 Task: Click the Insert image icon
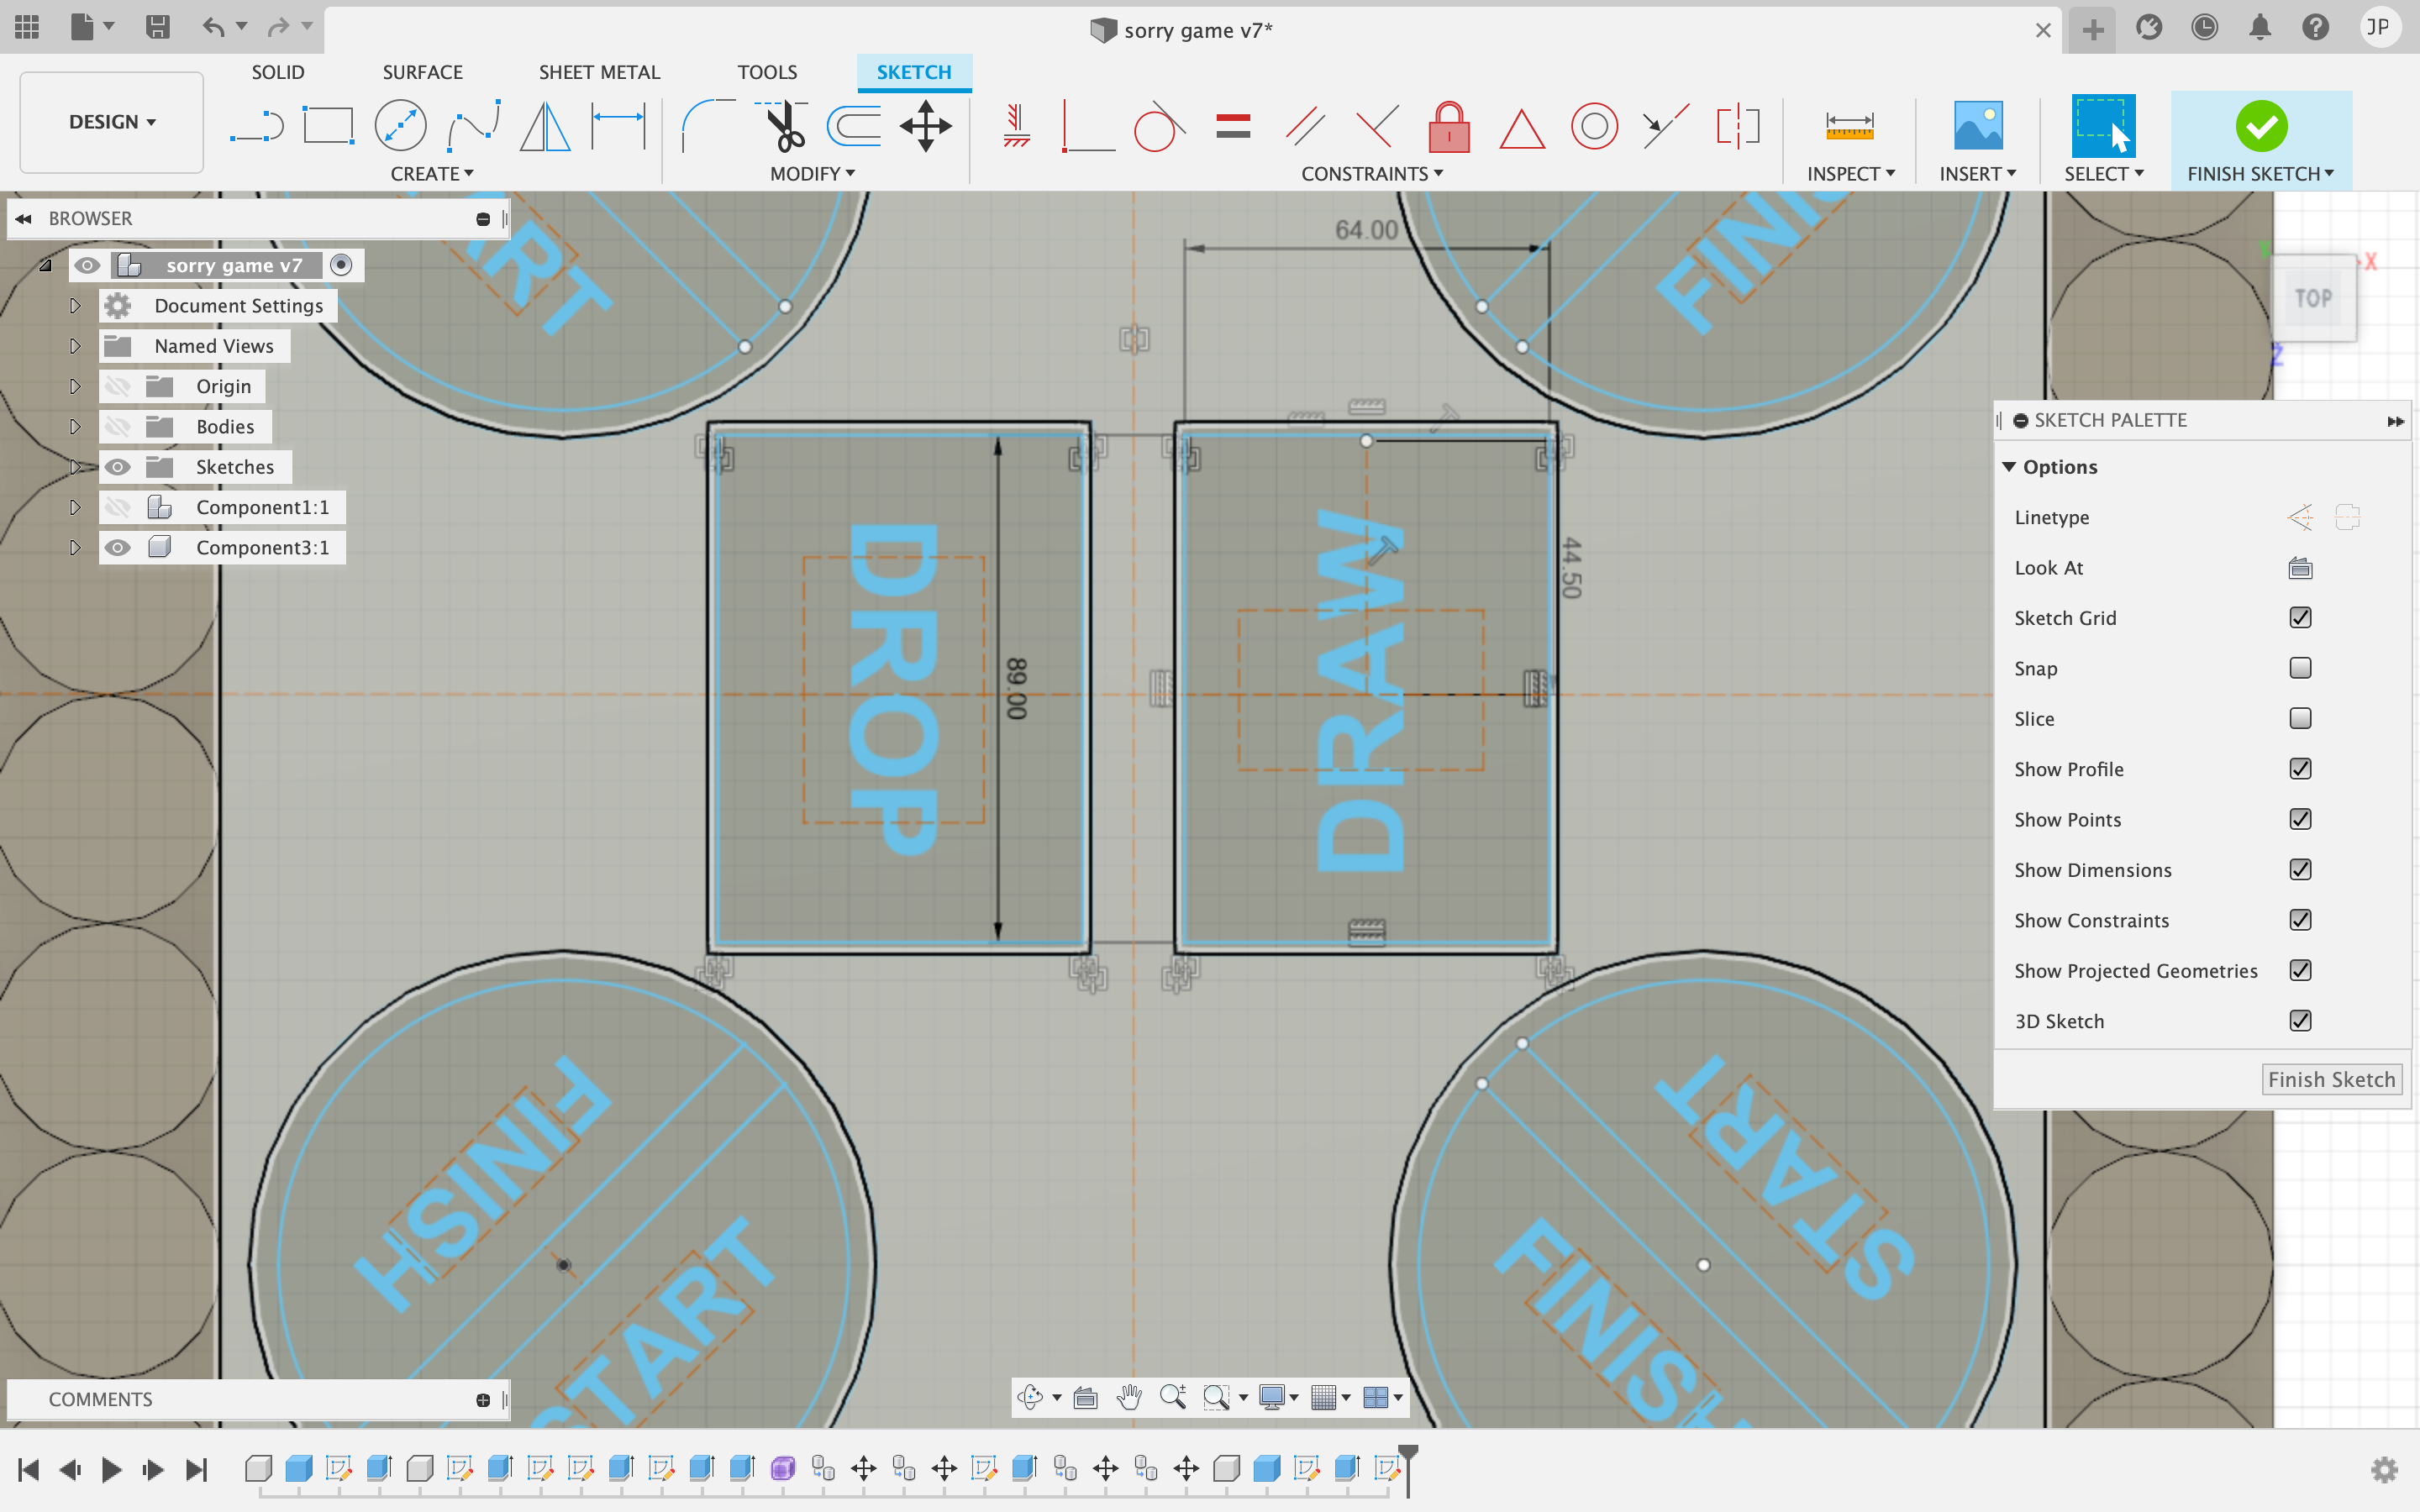click(x=1978, y=127)
